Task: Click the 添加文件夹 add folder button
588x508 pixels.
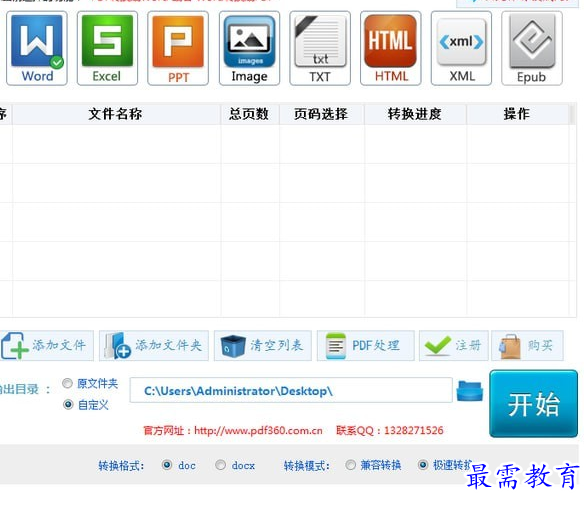Action: click(154, 346)
